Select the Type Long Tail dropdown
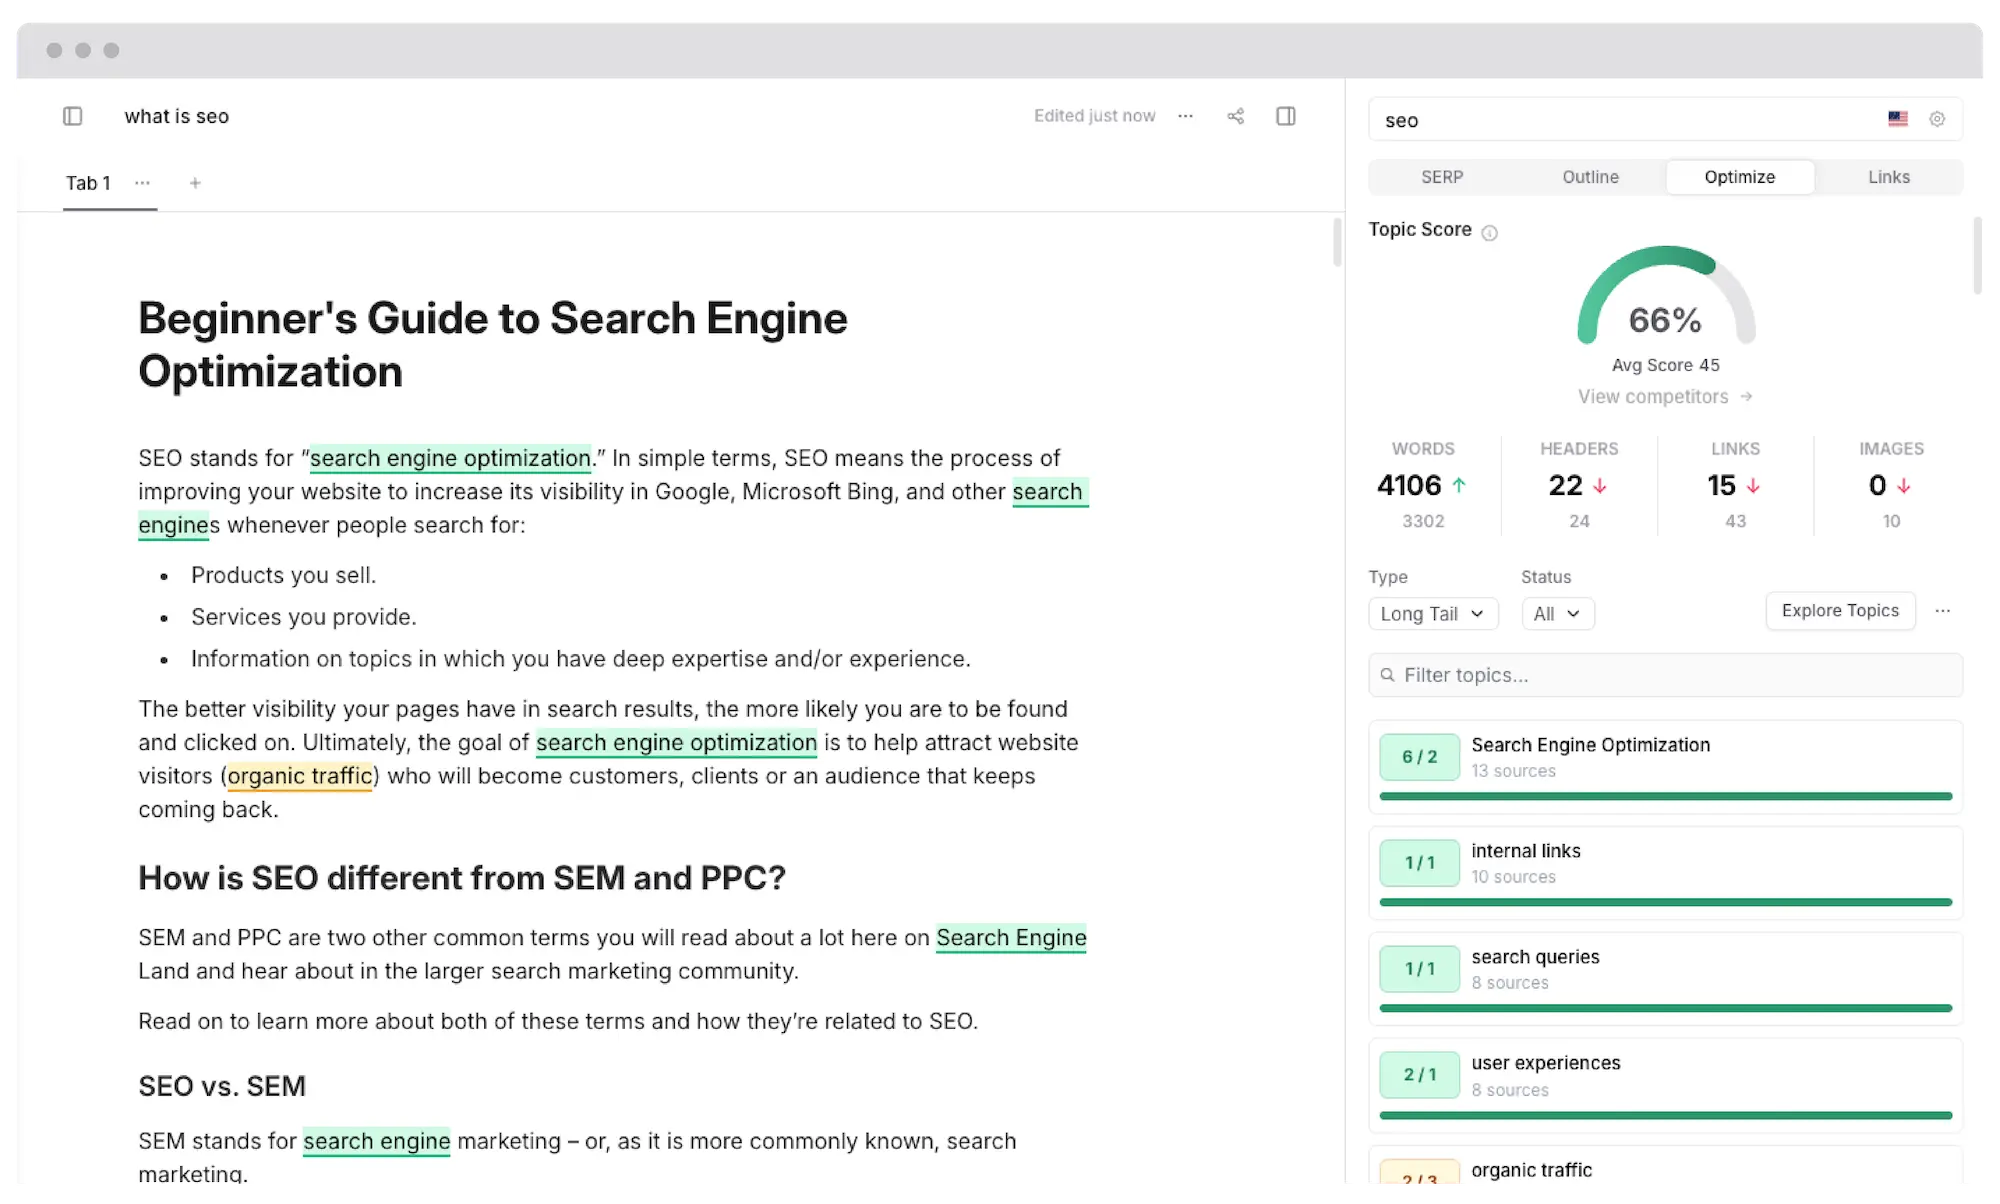This screenshot has height=1204, width=2000. point(1429,613)
